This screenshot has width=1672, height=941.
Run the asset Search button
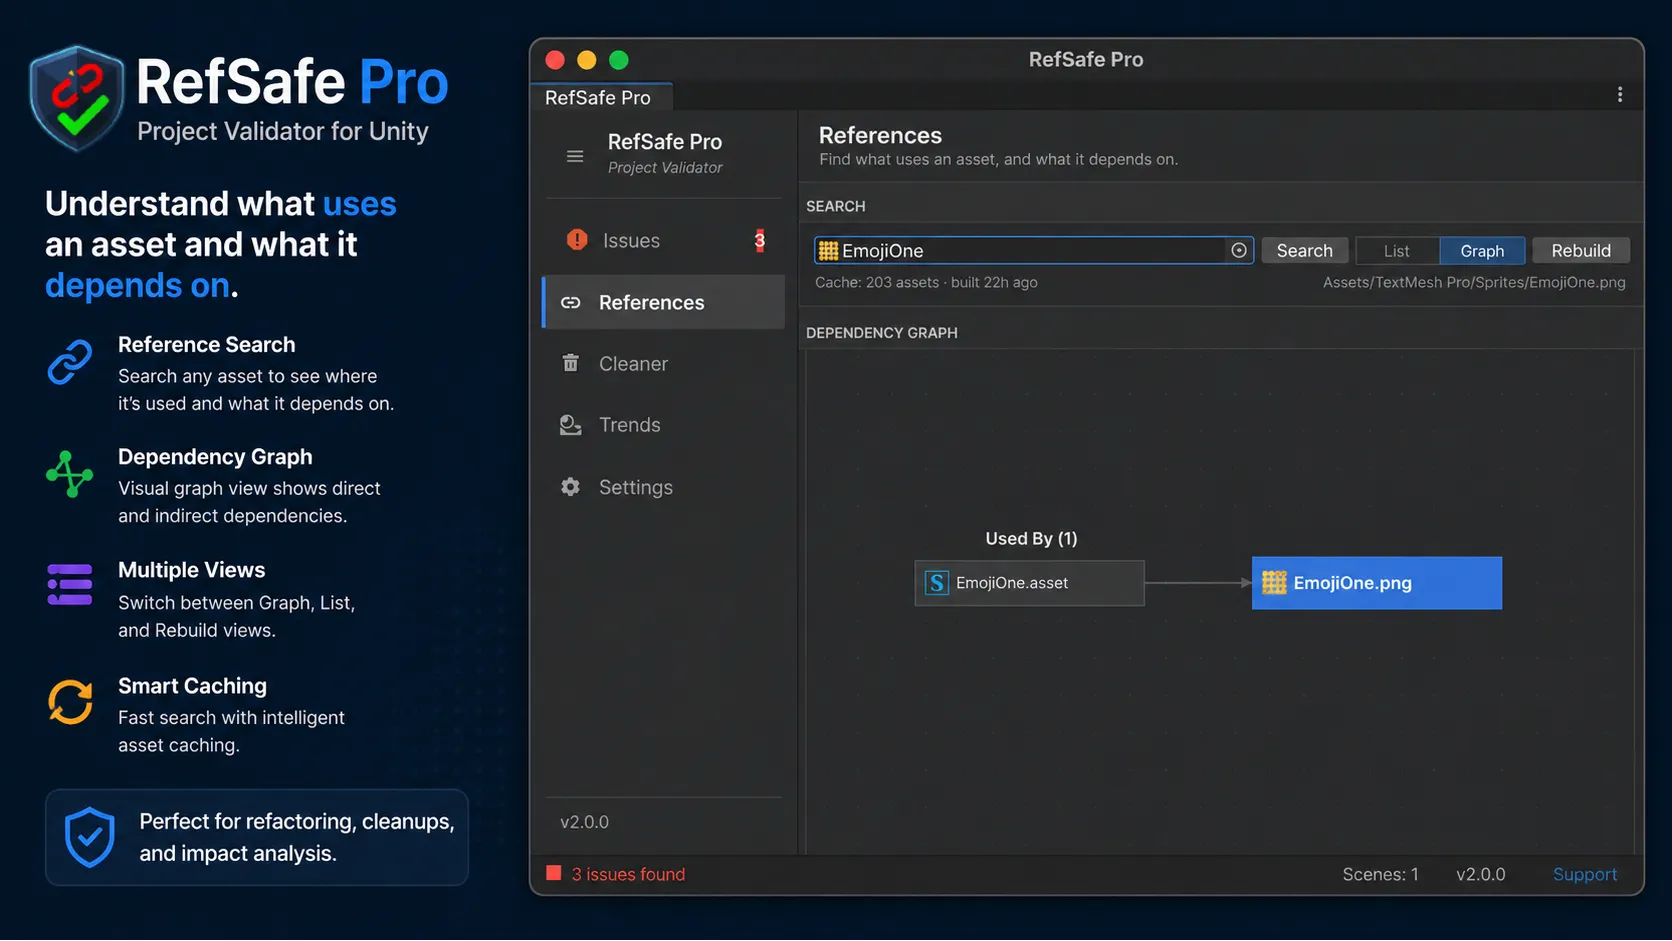(1305, 251)
